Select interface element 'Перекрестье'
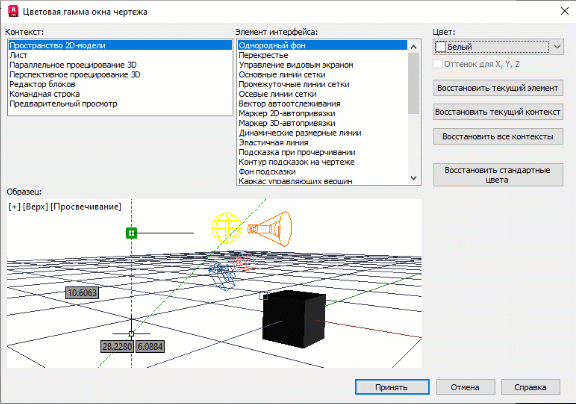Screen dimensions: 576x404 pyautogui.click(x=322, y=55)
